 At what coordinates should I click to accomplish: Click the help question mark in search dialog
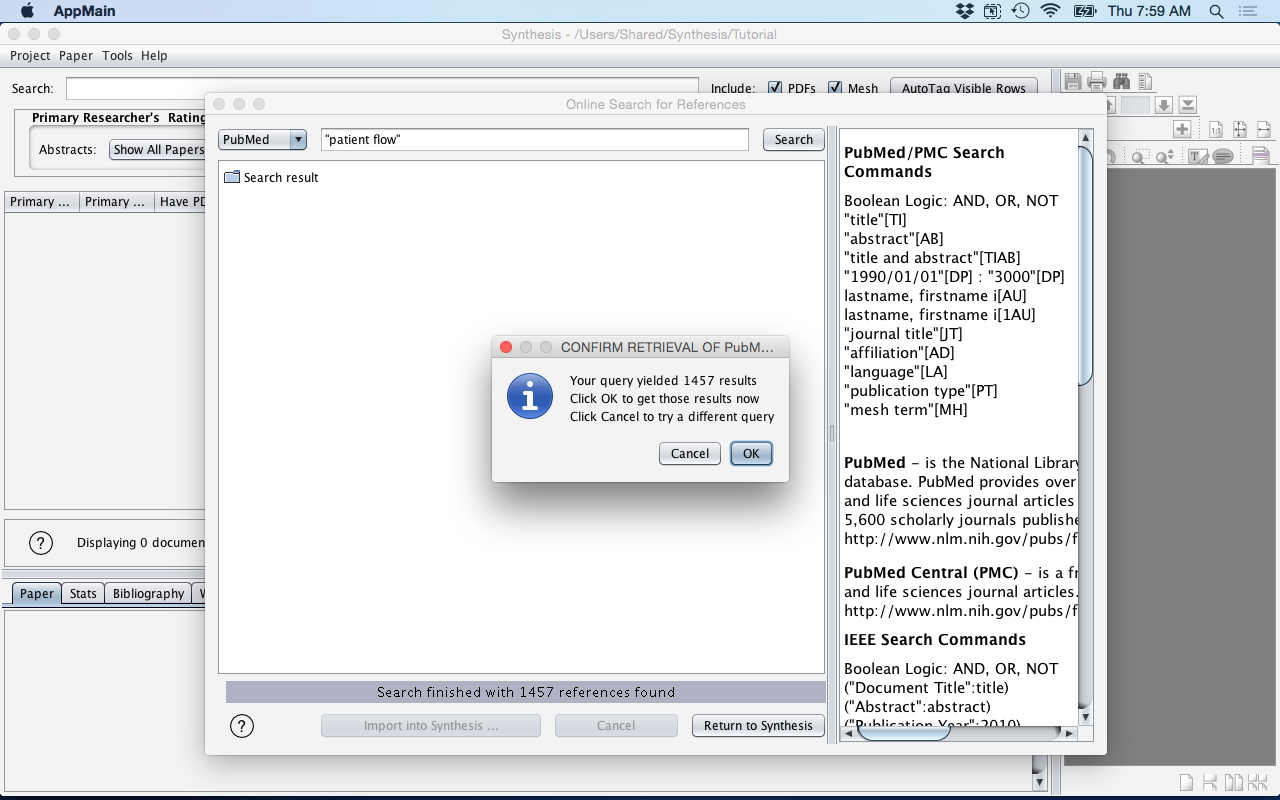[x=242, y=726]
